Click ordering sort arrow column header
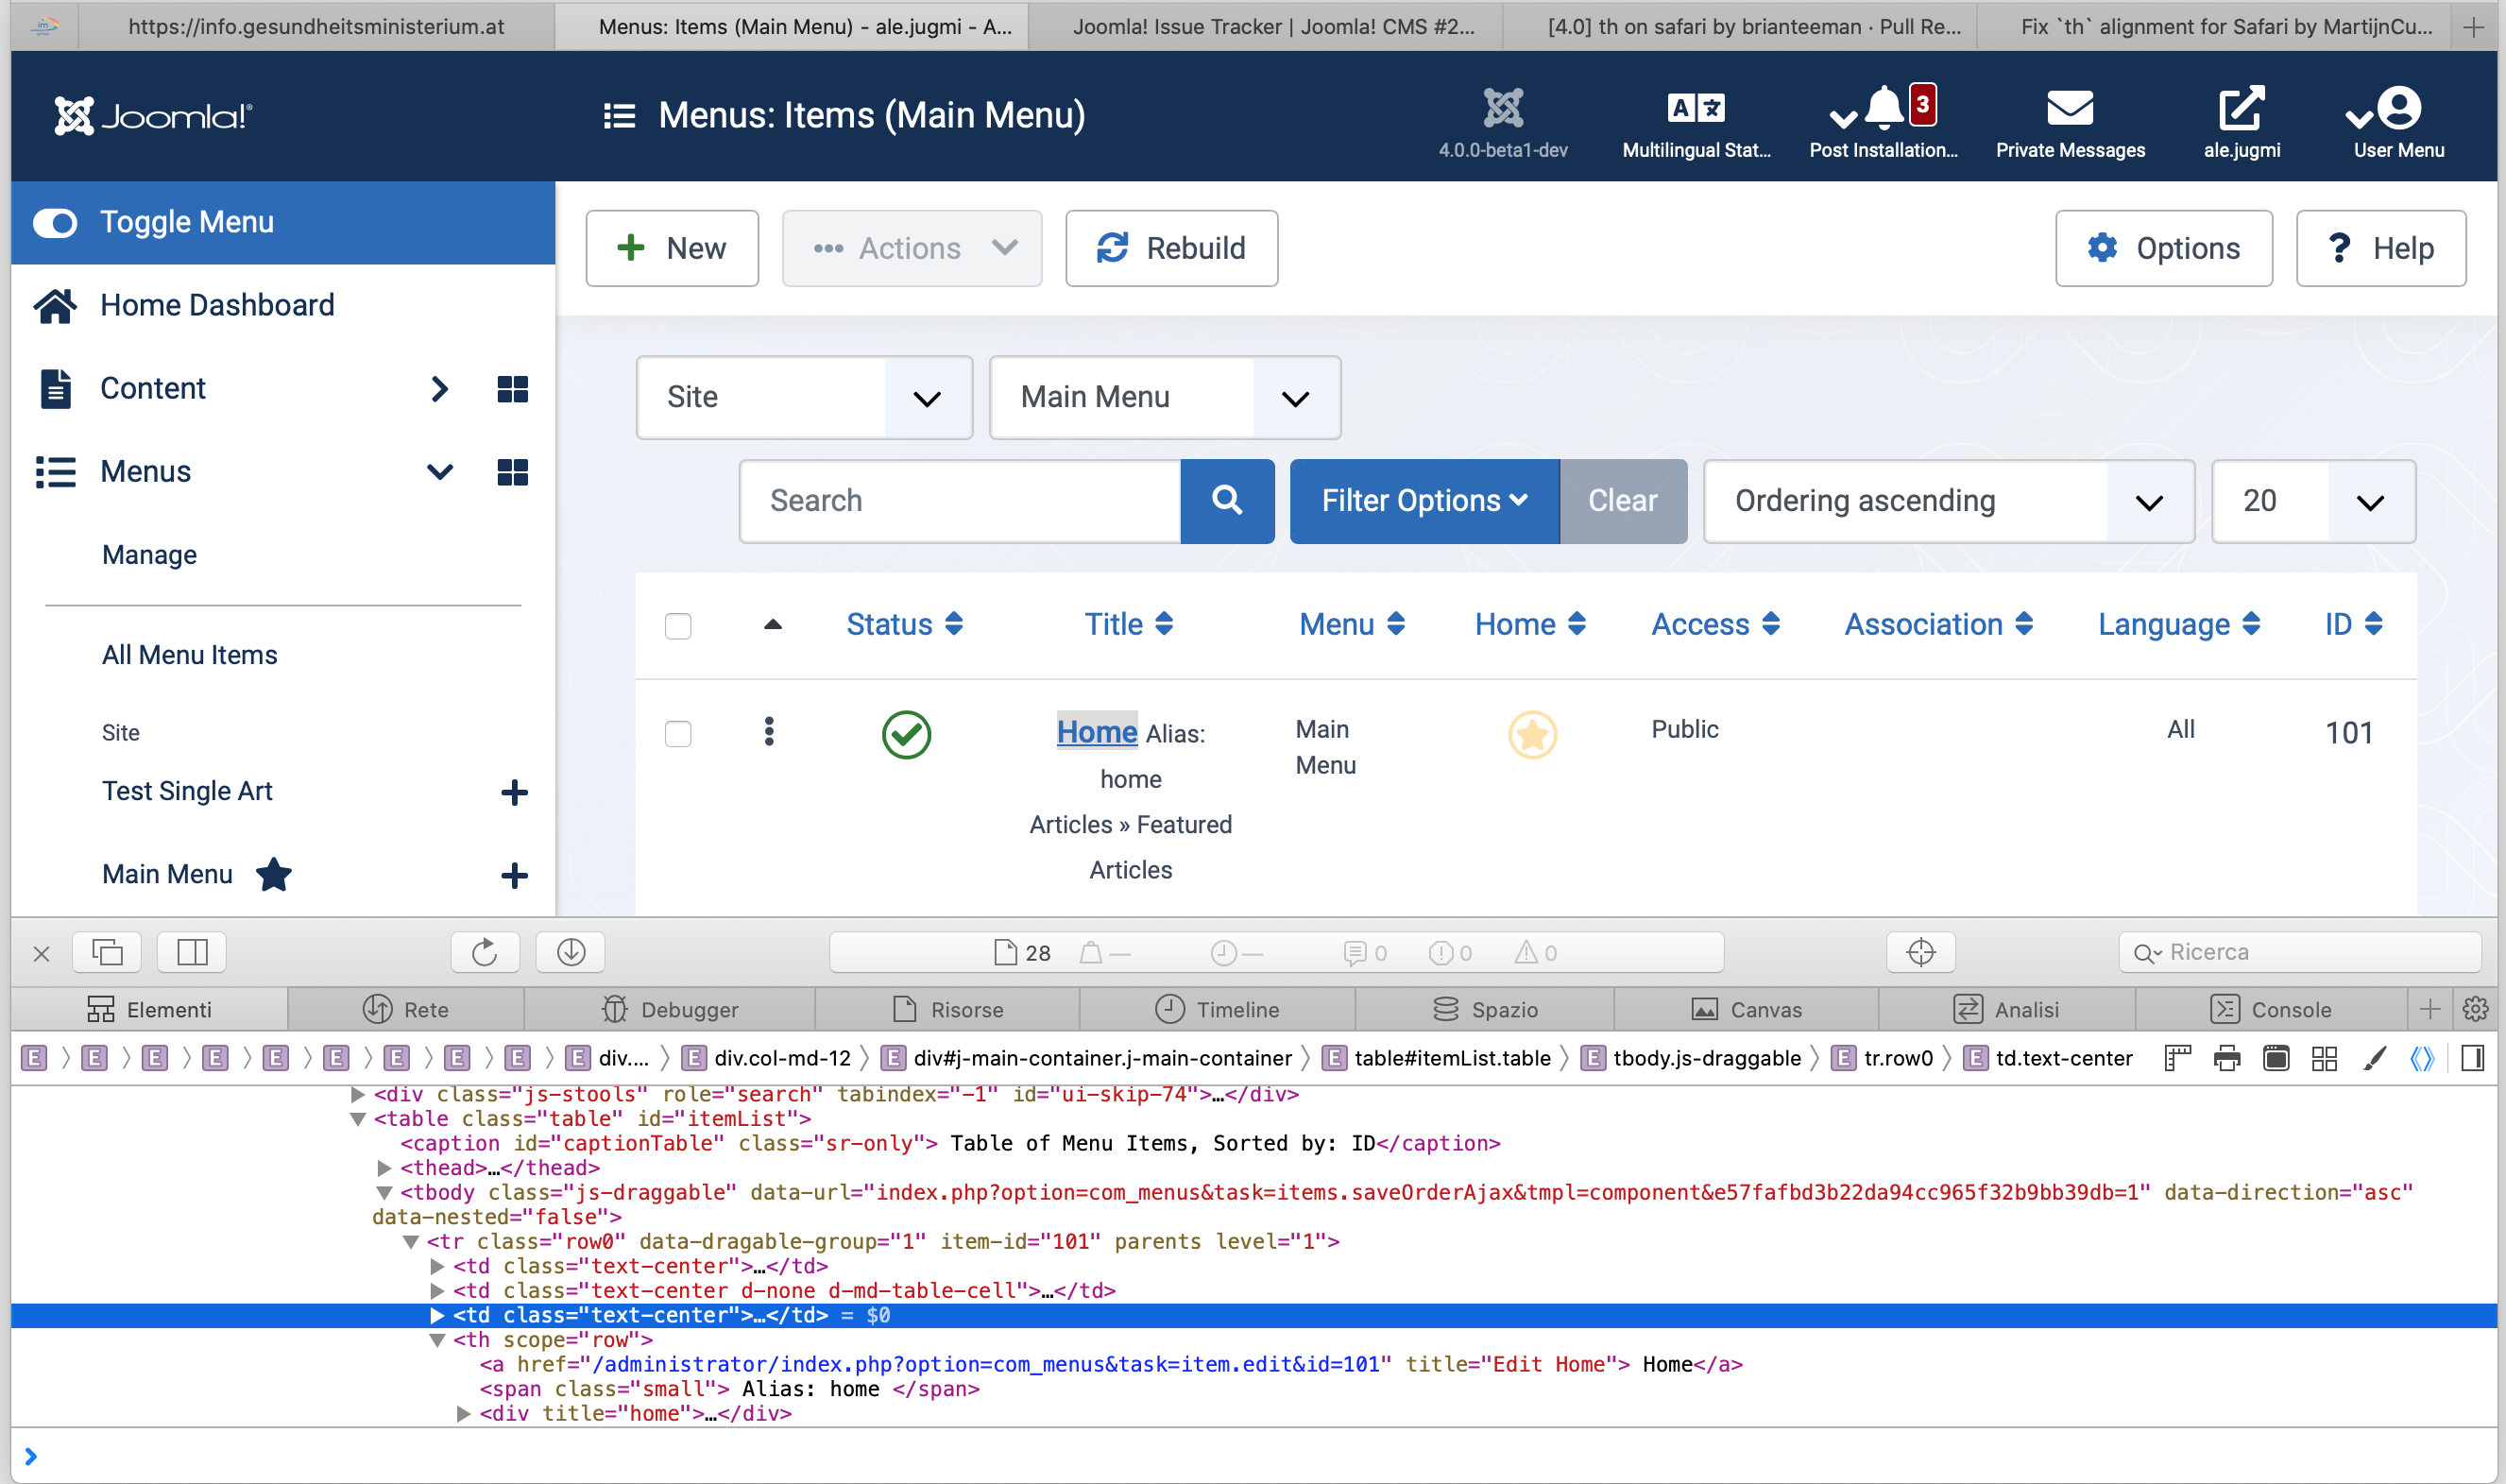The image size is (2506, 1484). [772, 625]
